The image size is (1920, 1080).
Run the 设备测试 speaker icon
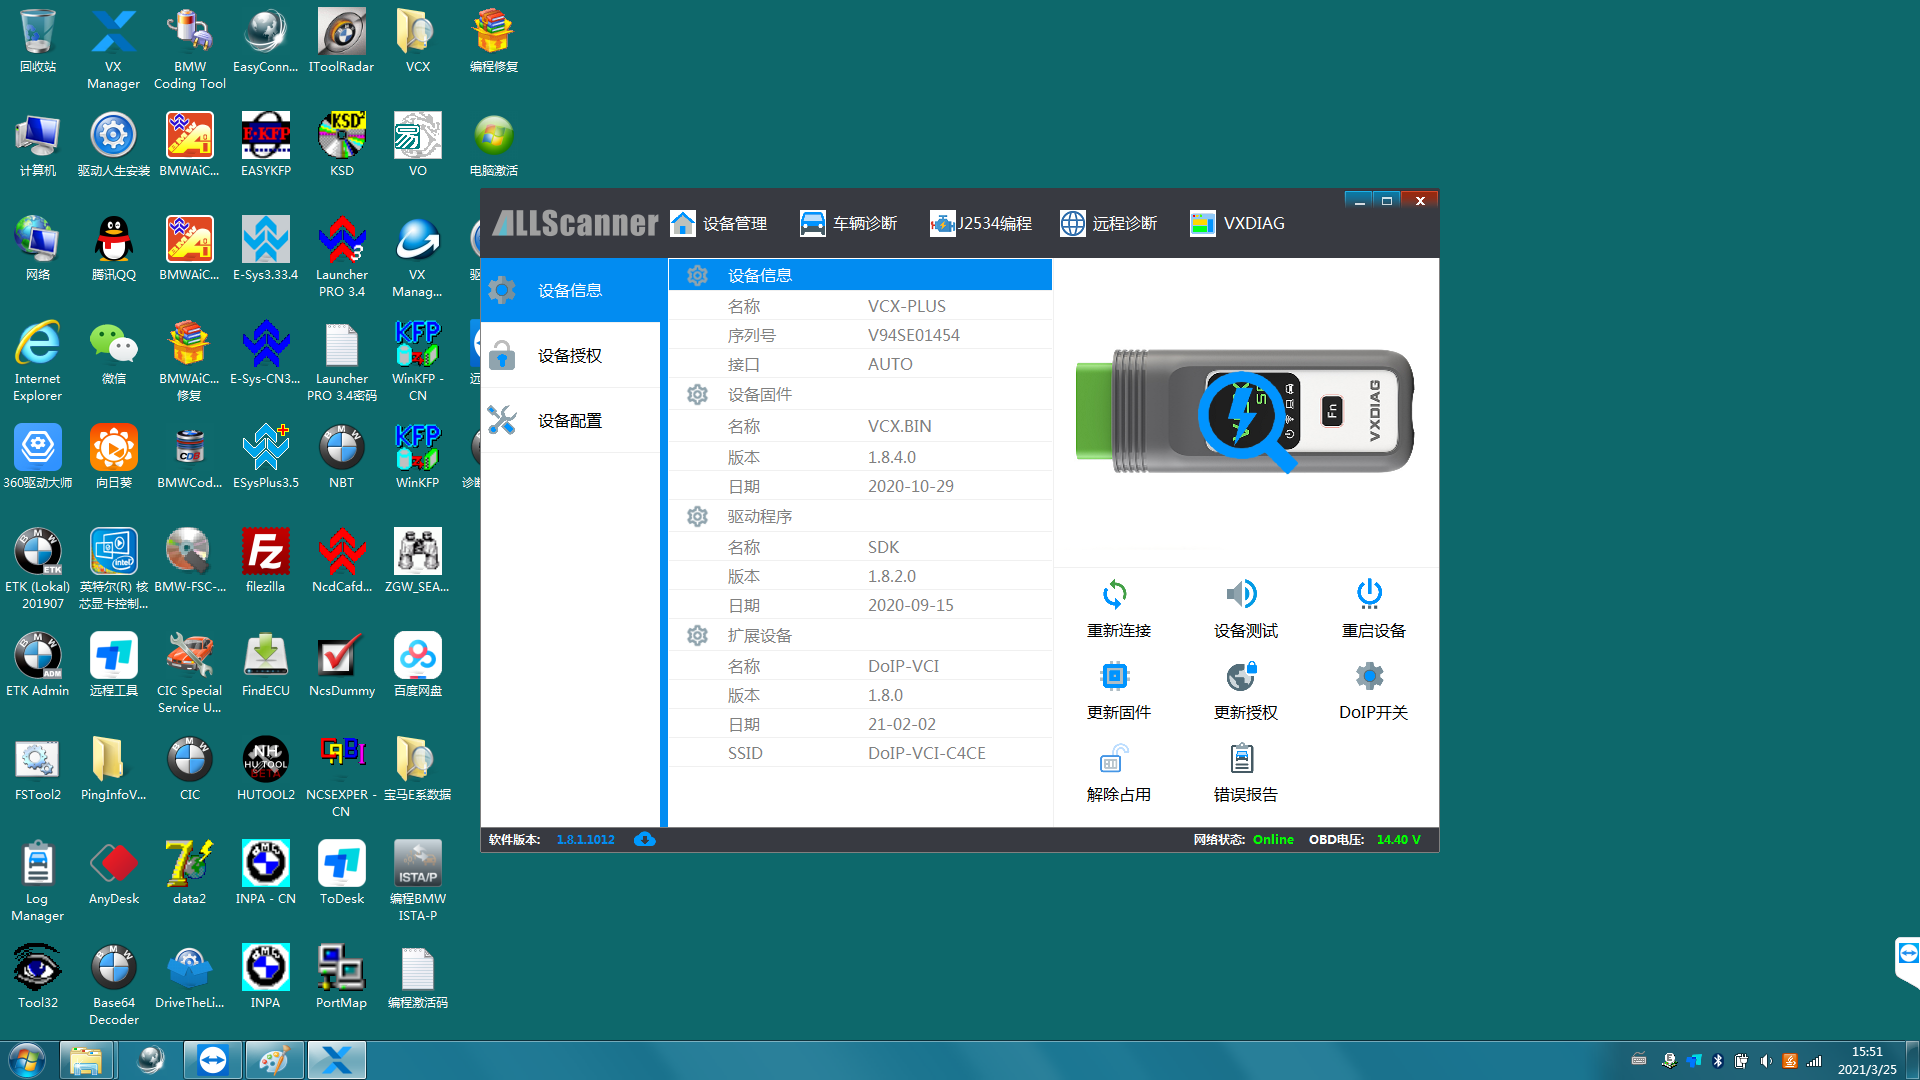coord(1242,594)
